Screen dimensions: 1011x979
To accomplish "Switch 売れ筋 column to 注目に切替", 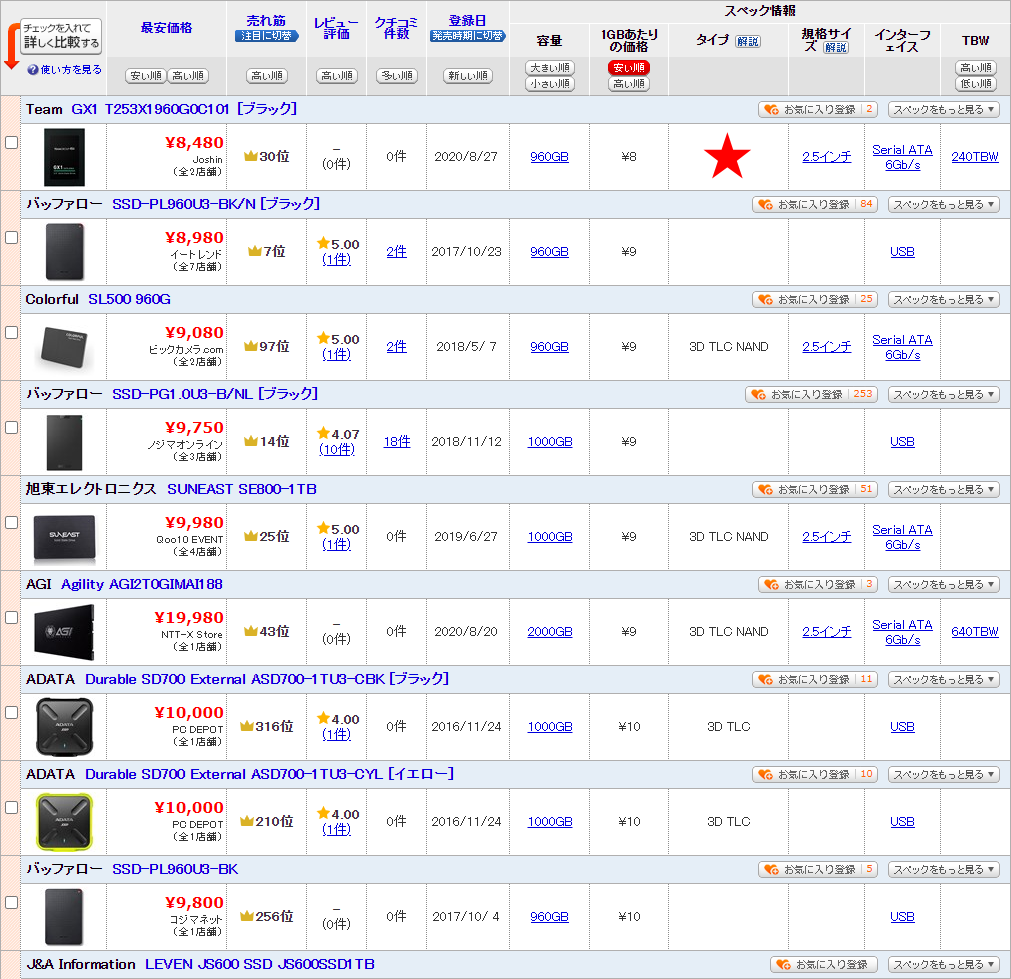I will click(266, 36).
